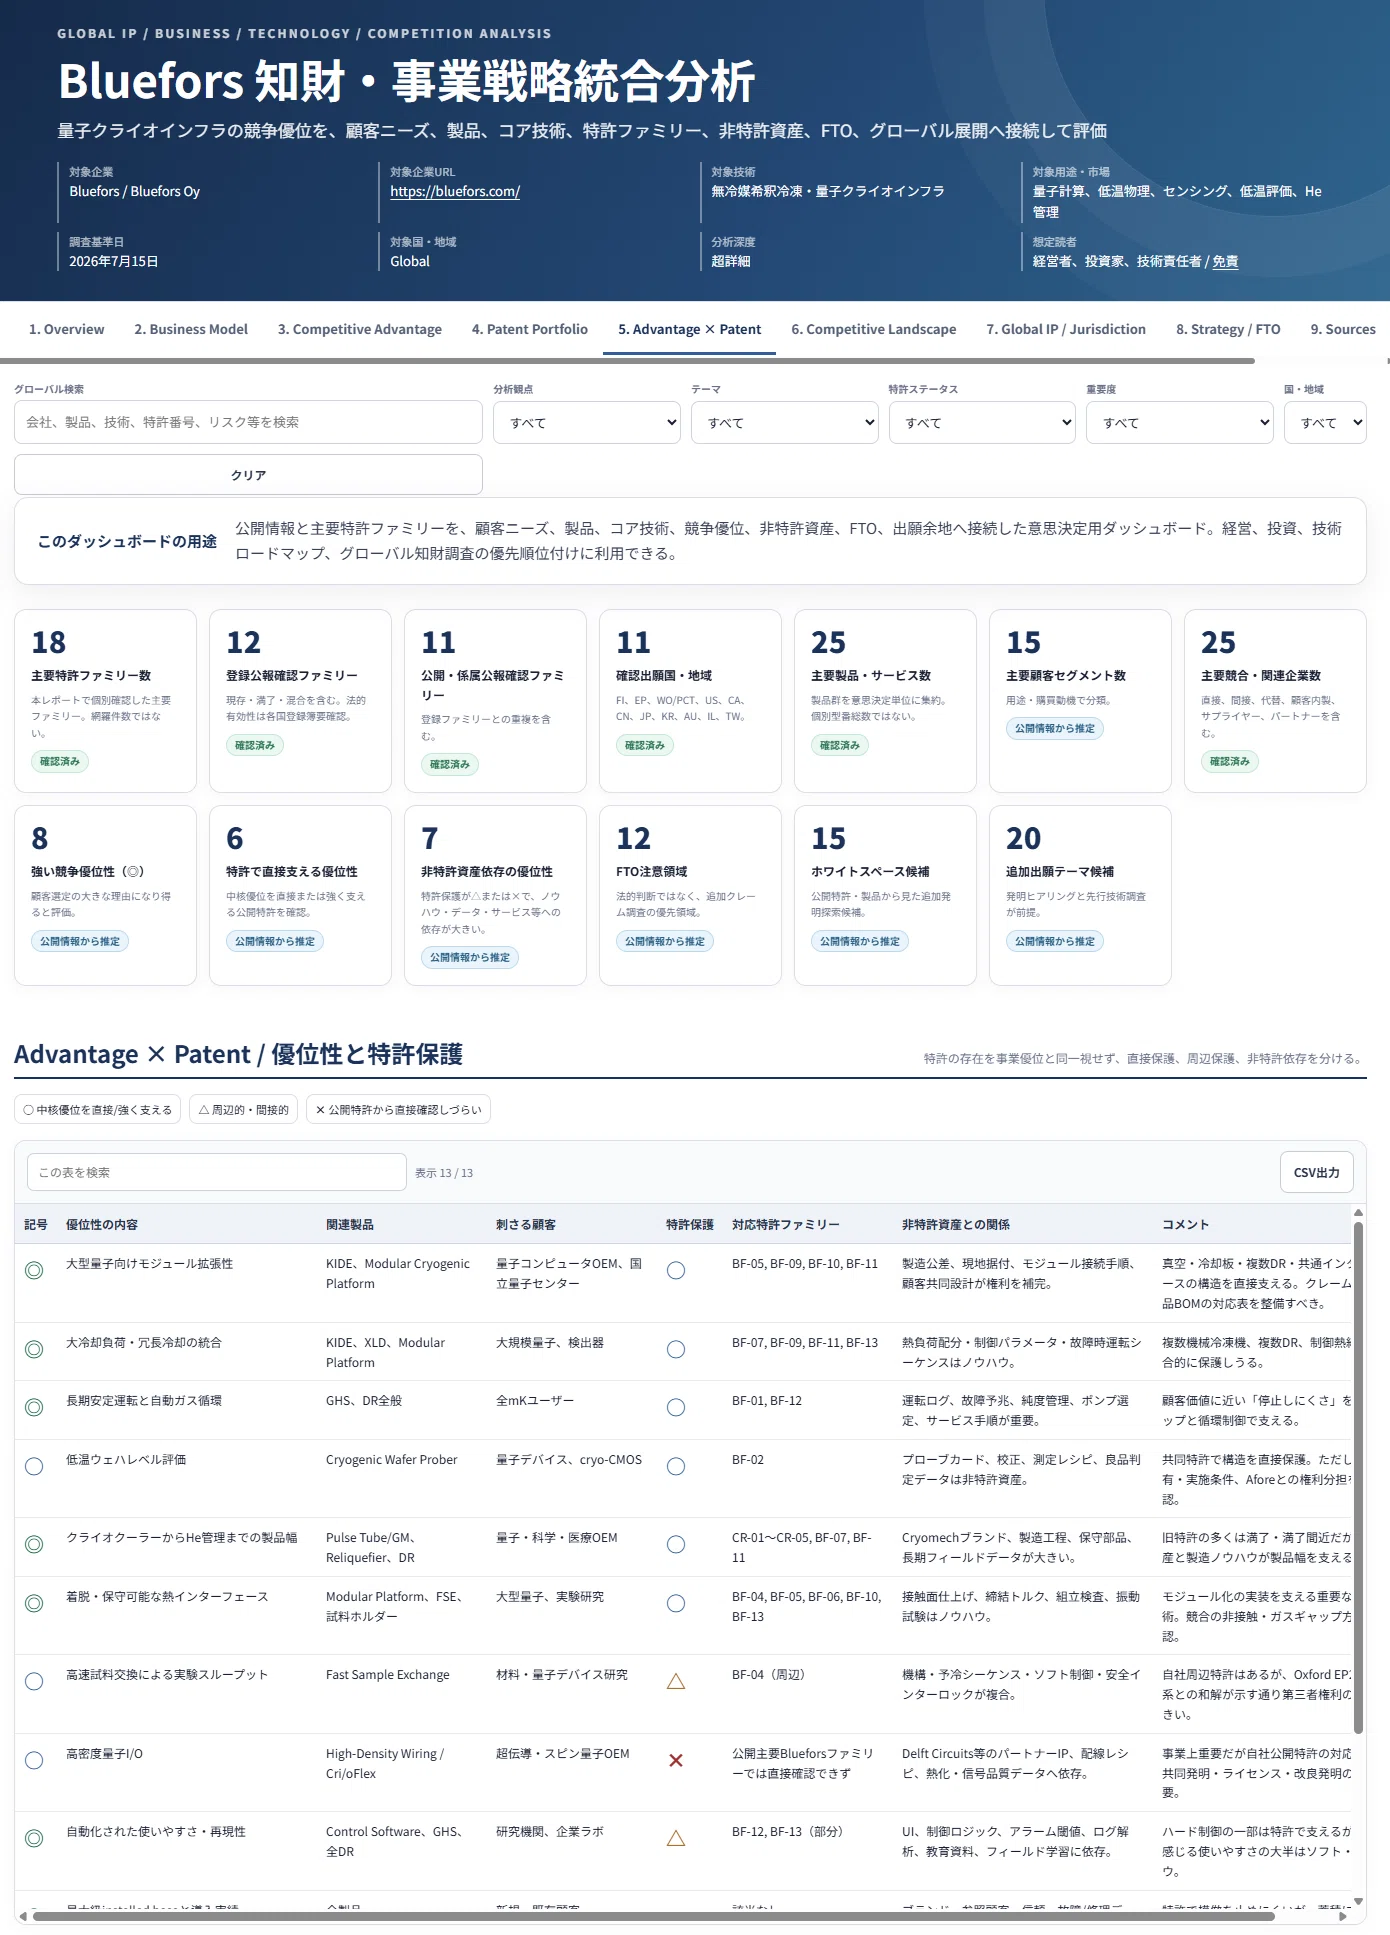The width and height of the screenshot is (1390, 1935).
Task: Click the table's horizontal scrollbar
Action: coord(653,1916)
